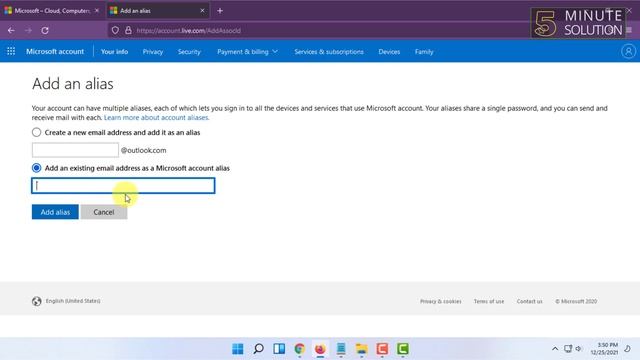
Task: Open the account profile avatar icon
Action: pos(628,51)
